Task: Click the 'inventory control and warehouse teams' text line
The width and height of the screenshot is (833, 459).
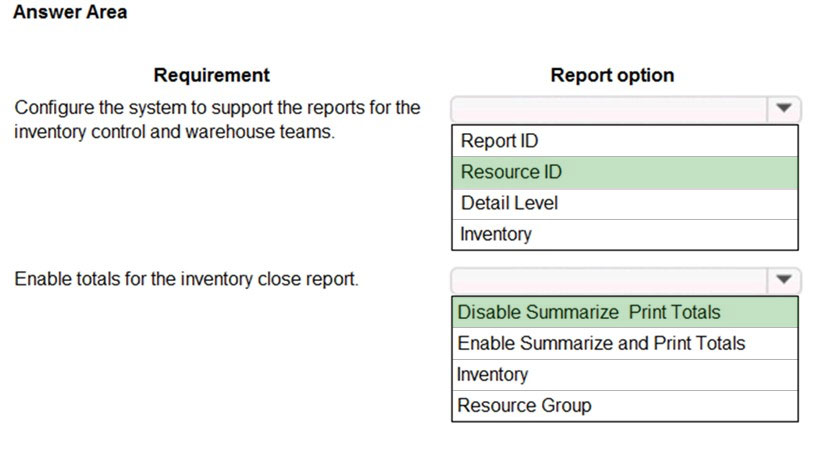Action: coord(175,132)
